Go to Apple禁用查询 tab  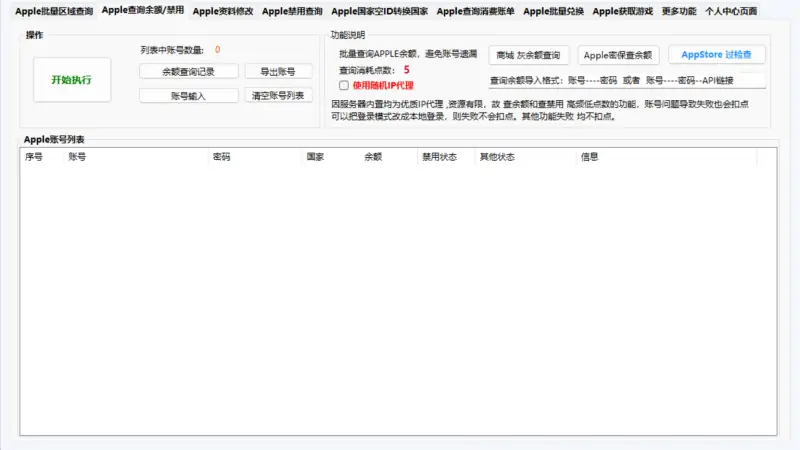(292, 11)
